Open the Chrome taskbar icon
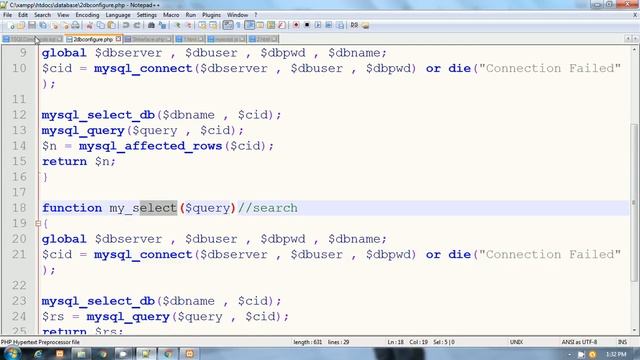Image resolution: width=640 pixels, height=360 pixels. pos(168,354)
